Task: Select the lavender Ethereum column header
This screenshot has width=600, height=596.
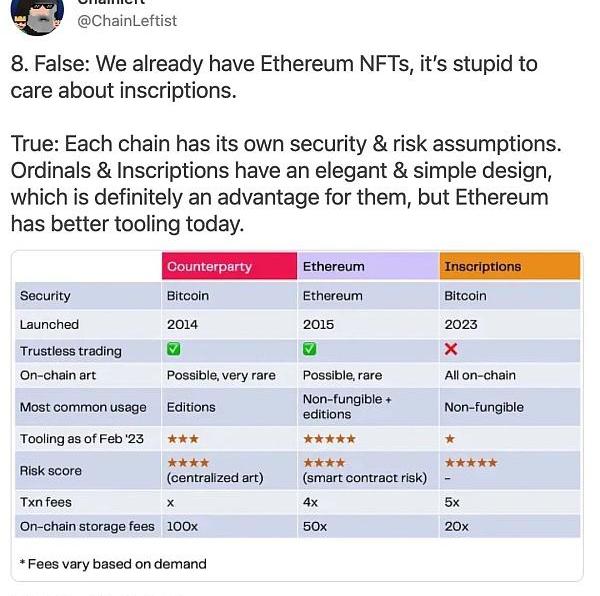Action: [x=368, y=266]
